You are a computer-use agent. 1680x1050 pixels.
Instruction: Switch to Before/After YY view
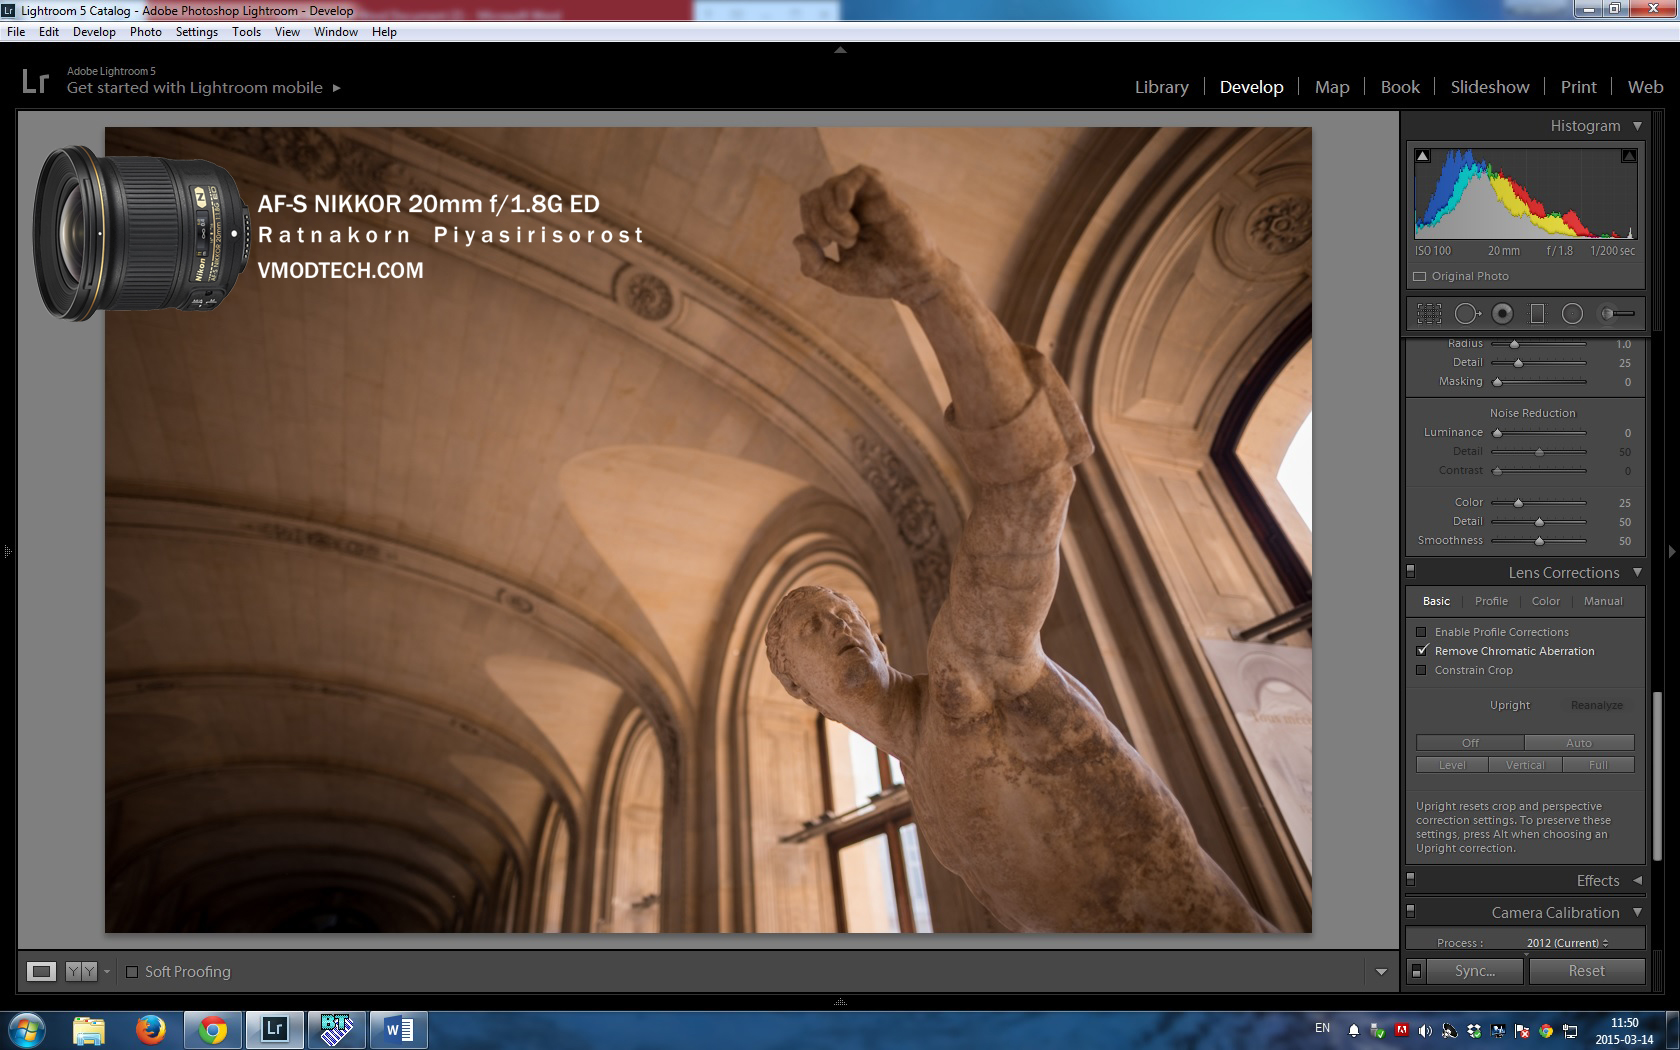coord(81,971)
